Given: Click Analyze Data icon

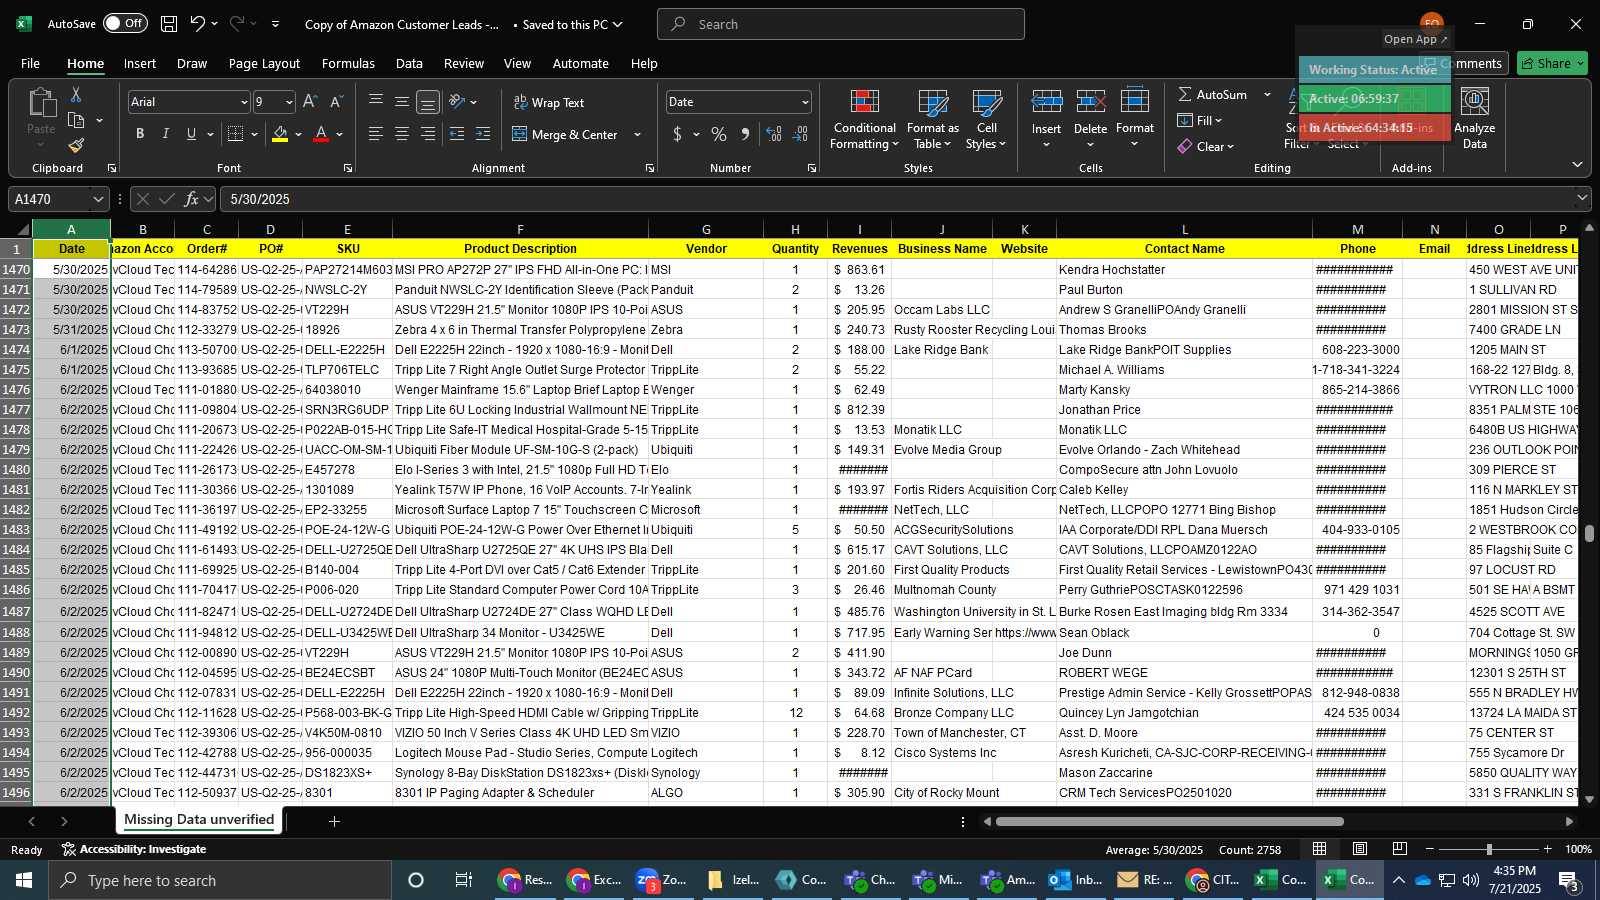Looking at the screenshot, I should [1475, 119].
